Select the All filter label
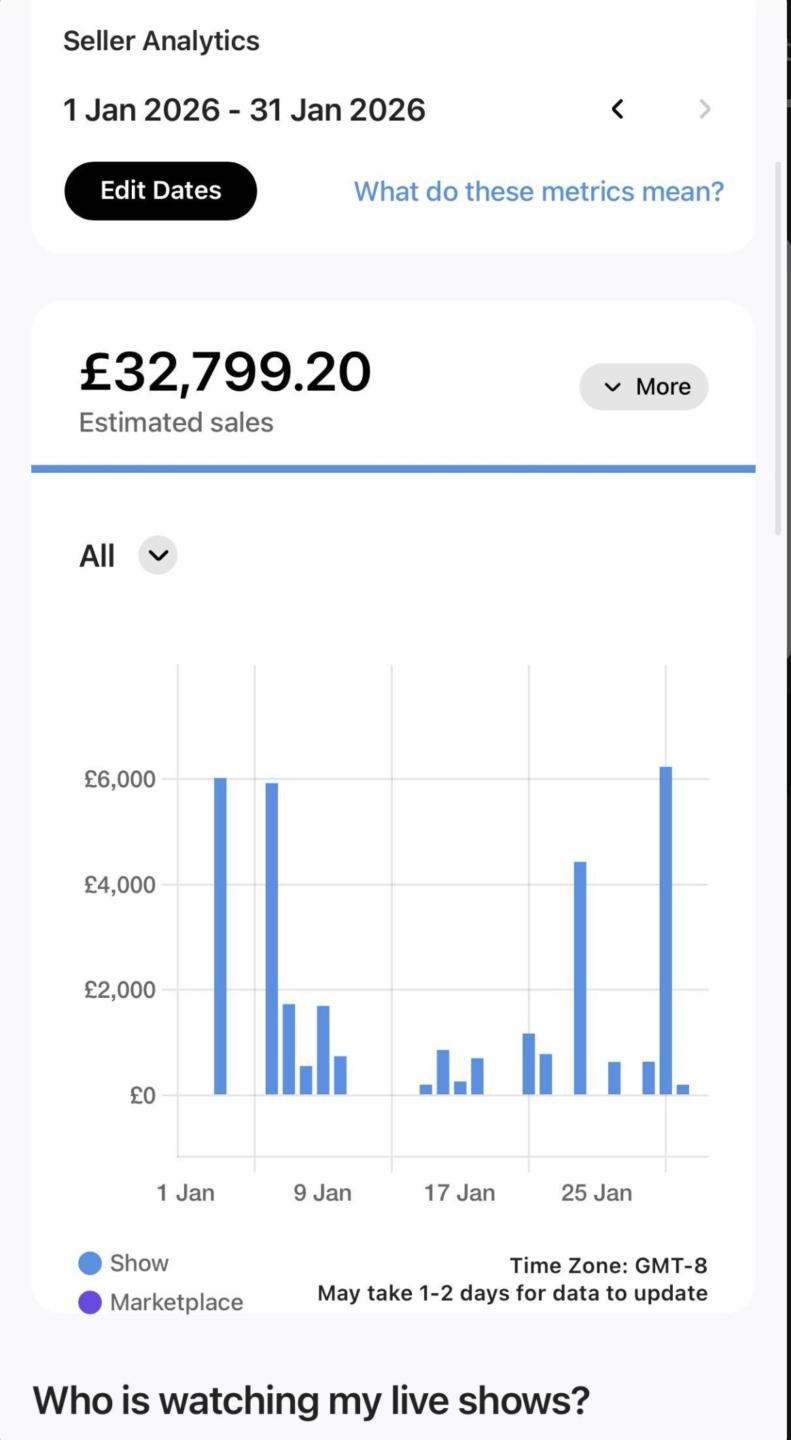The height and width of the screenshot is (1440, 791). pyautogui.click(x=97, y=555)
